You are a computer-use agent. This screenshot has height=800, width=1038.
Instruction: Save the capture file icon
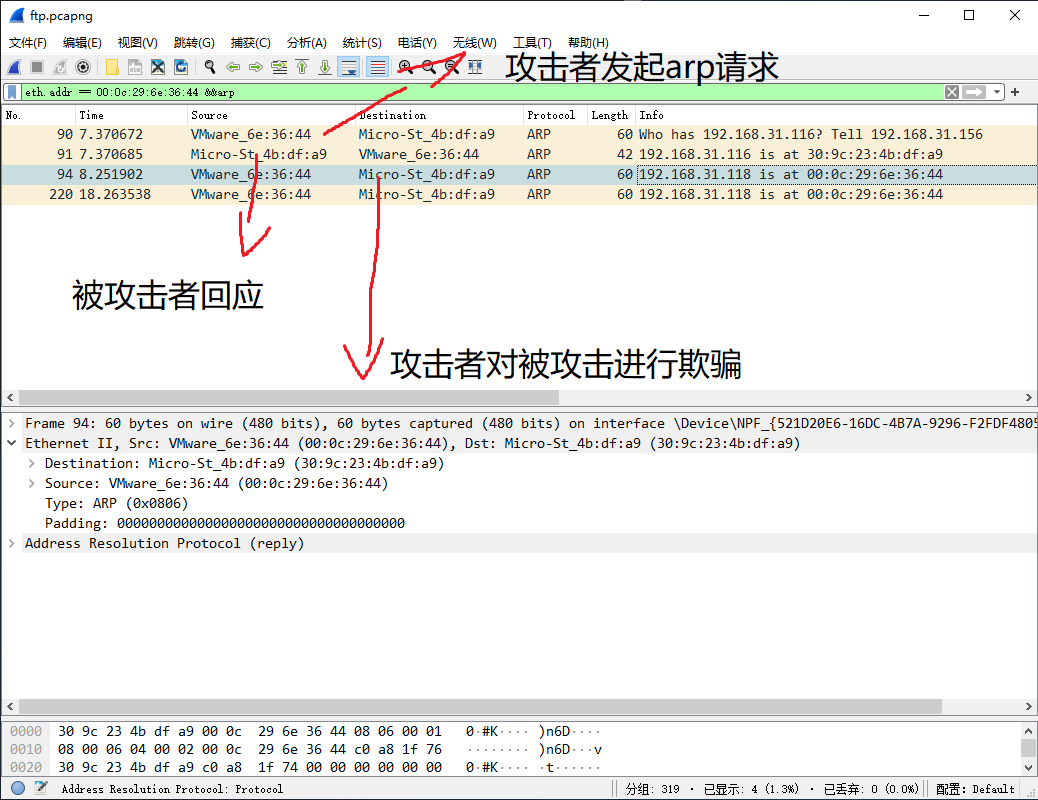click(135, 67)
